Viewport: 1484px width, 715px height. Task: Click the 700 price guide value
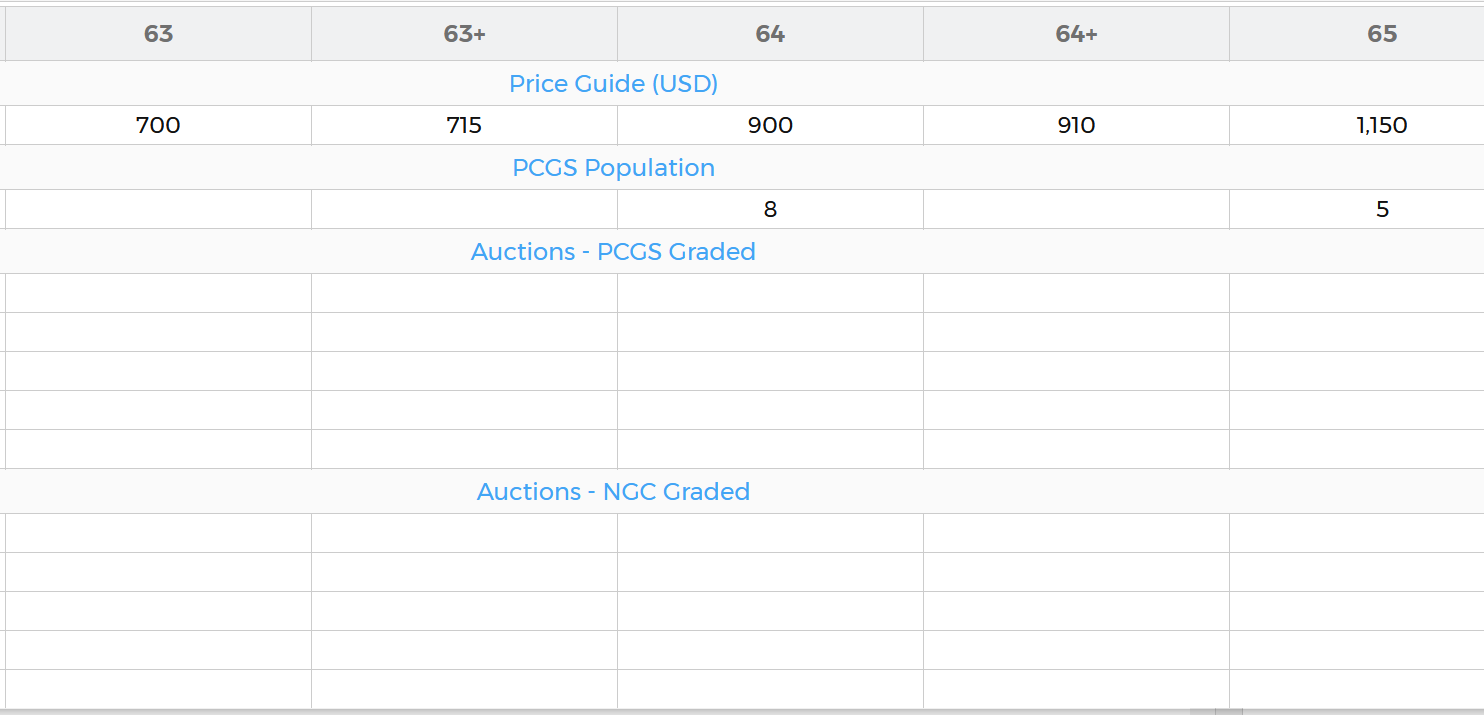click(x=158, y=125)
